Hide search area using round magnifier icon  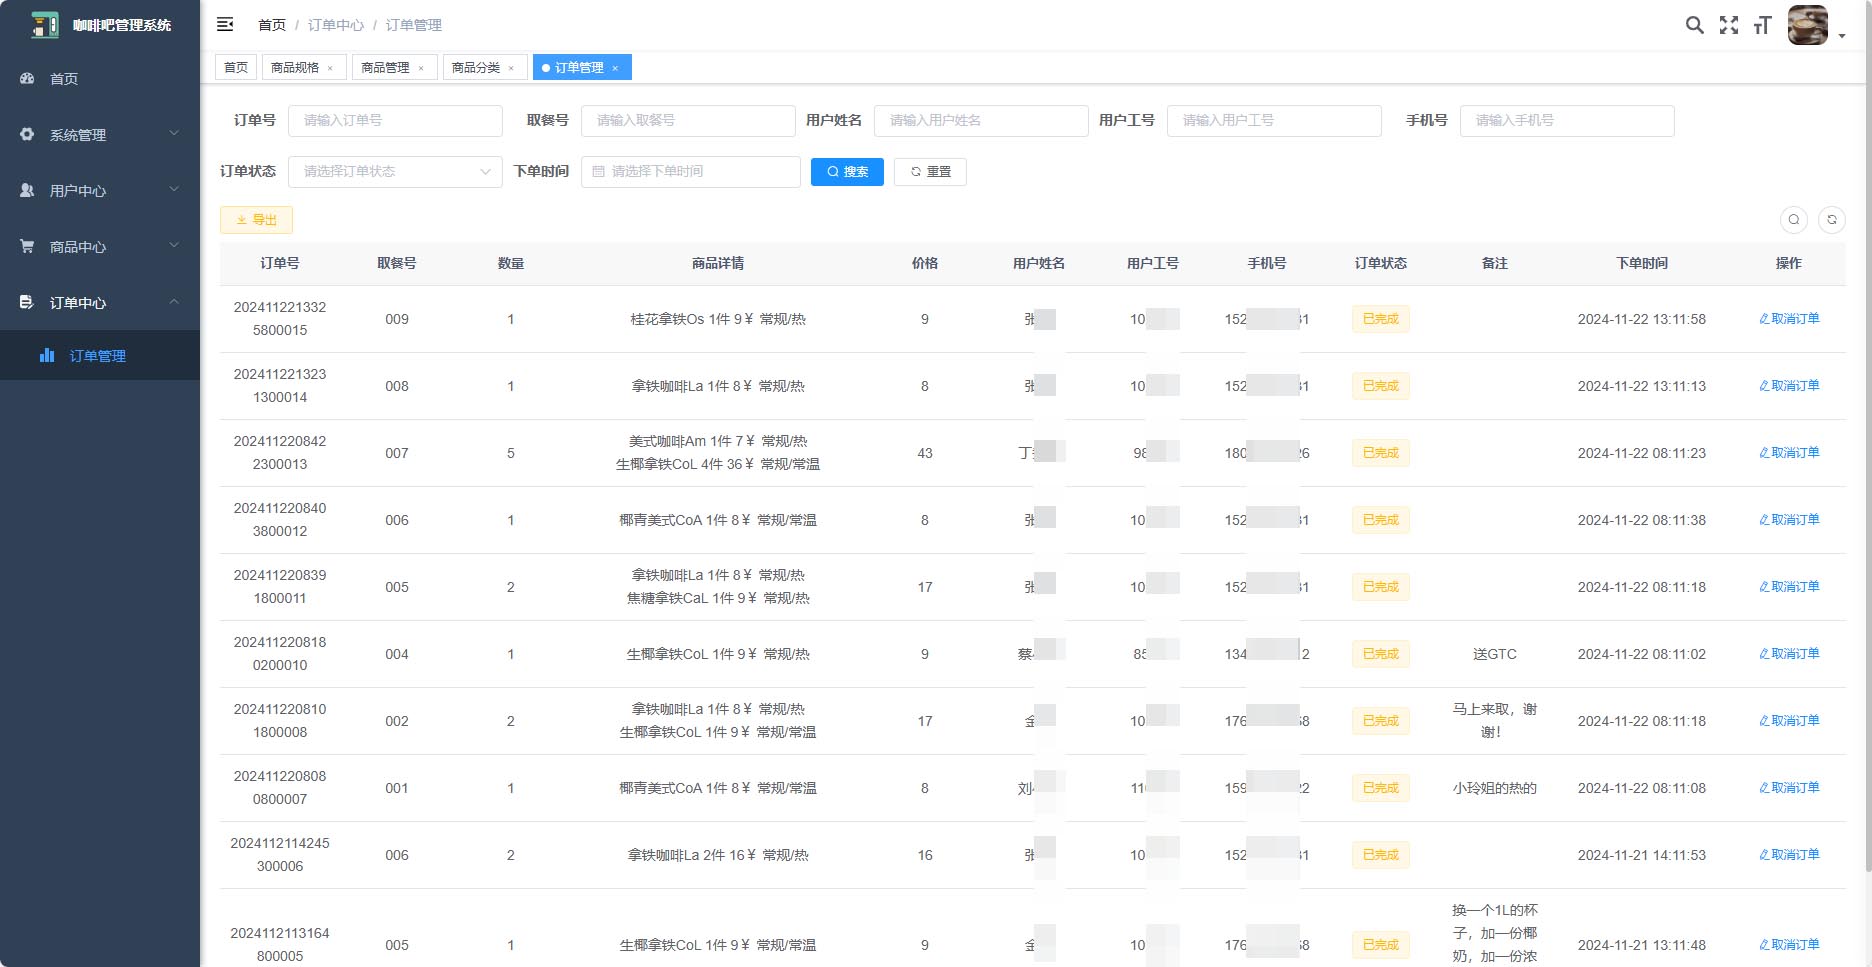tap(1794, 219)
